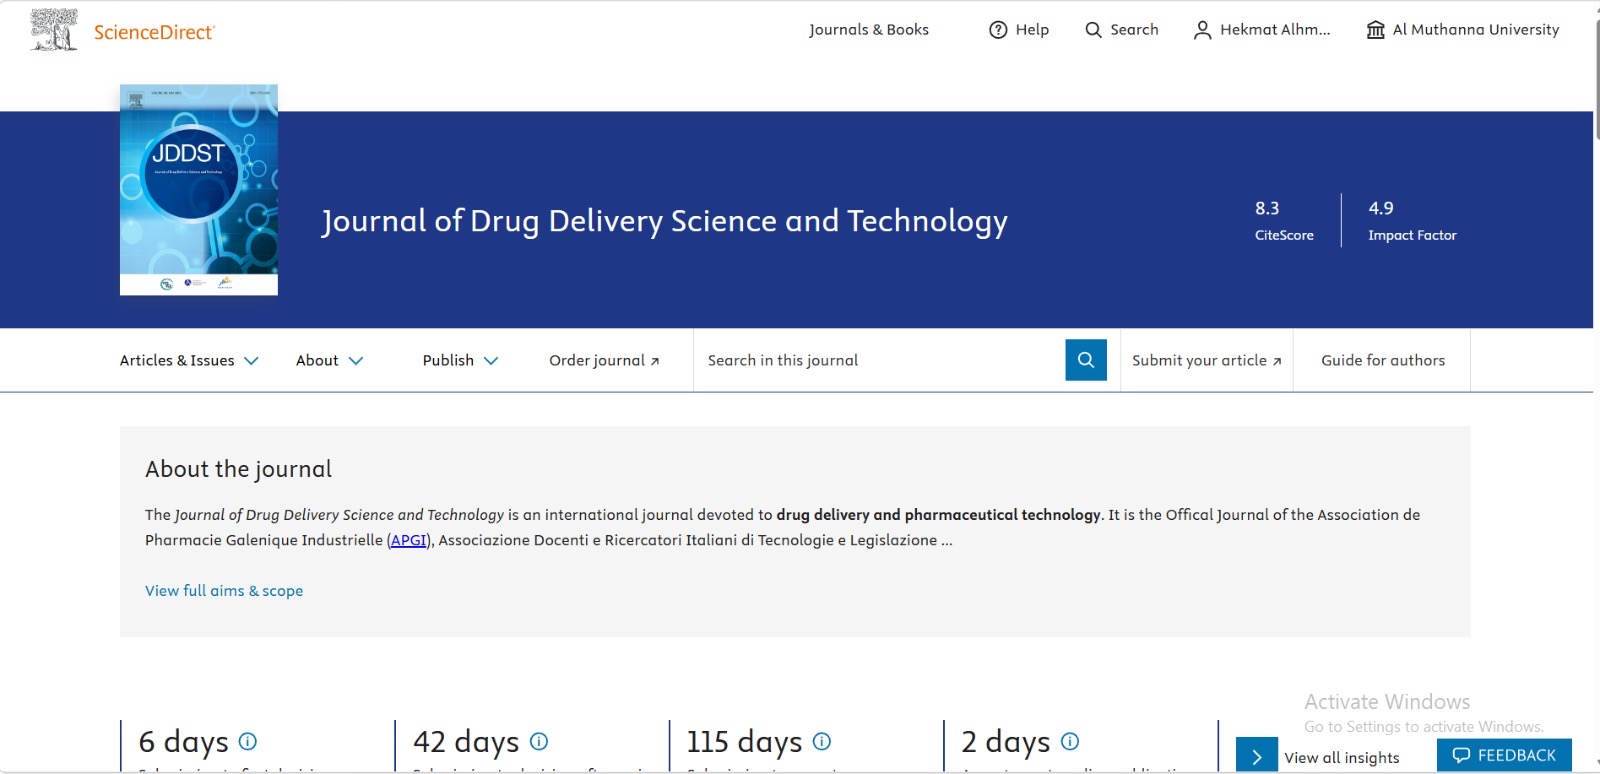Open the user account profile icon

1202,30
